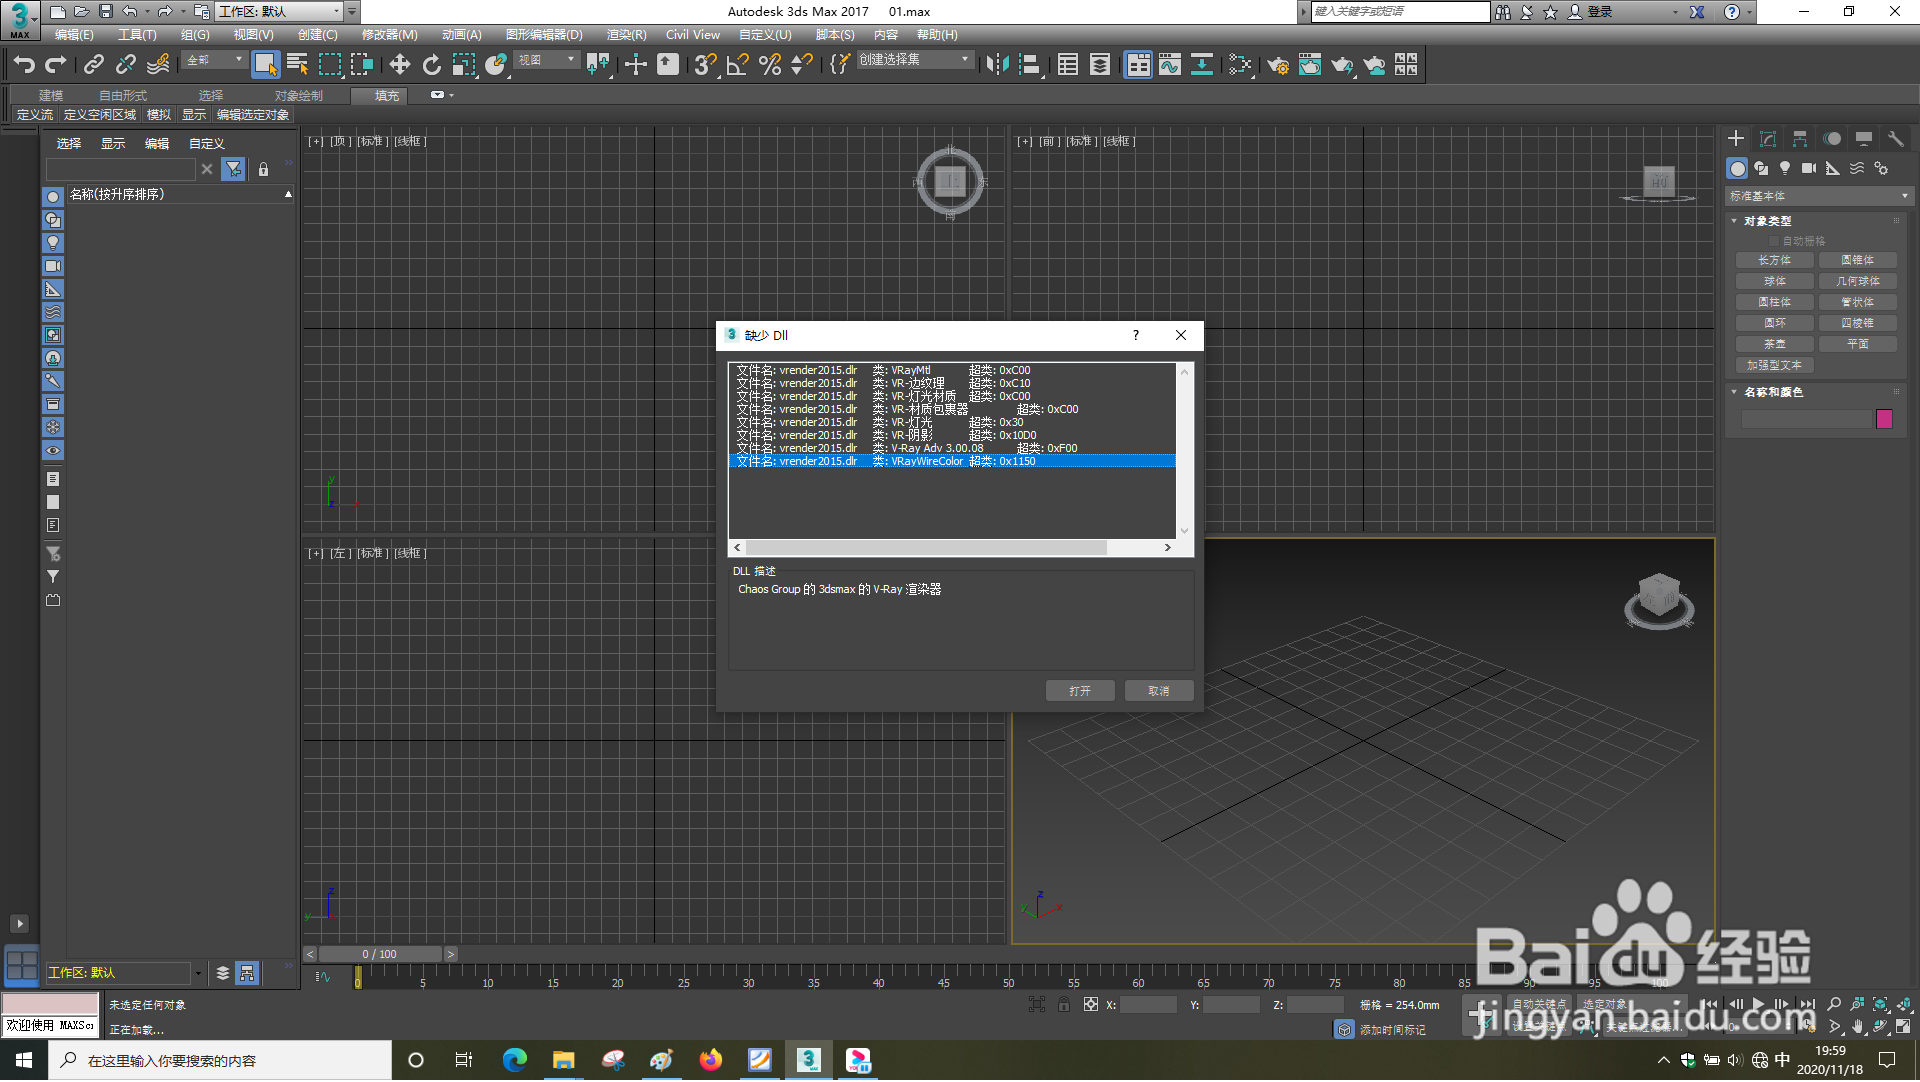Open the 工作区: 默认 title bar dropdown
Screen dimensions: 1920x1082
(279, 12)
